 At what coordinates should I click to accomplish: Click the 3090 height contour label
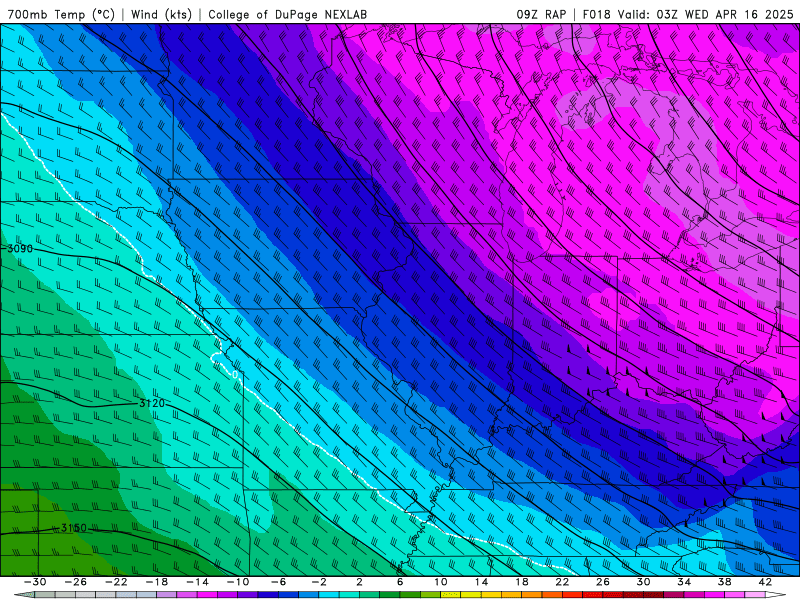[19, 248]
